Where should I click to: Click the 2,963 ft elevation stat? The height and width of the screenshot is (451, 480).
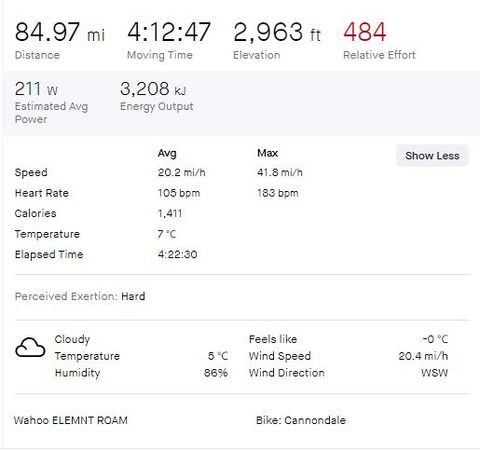coord(277,32)
